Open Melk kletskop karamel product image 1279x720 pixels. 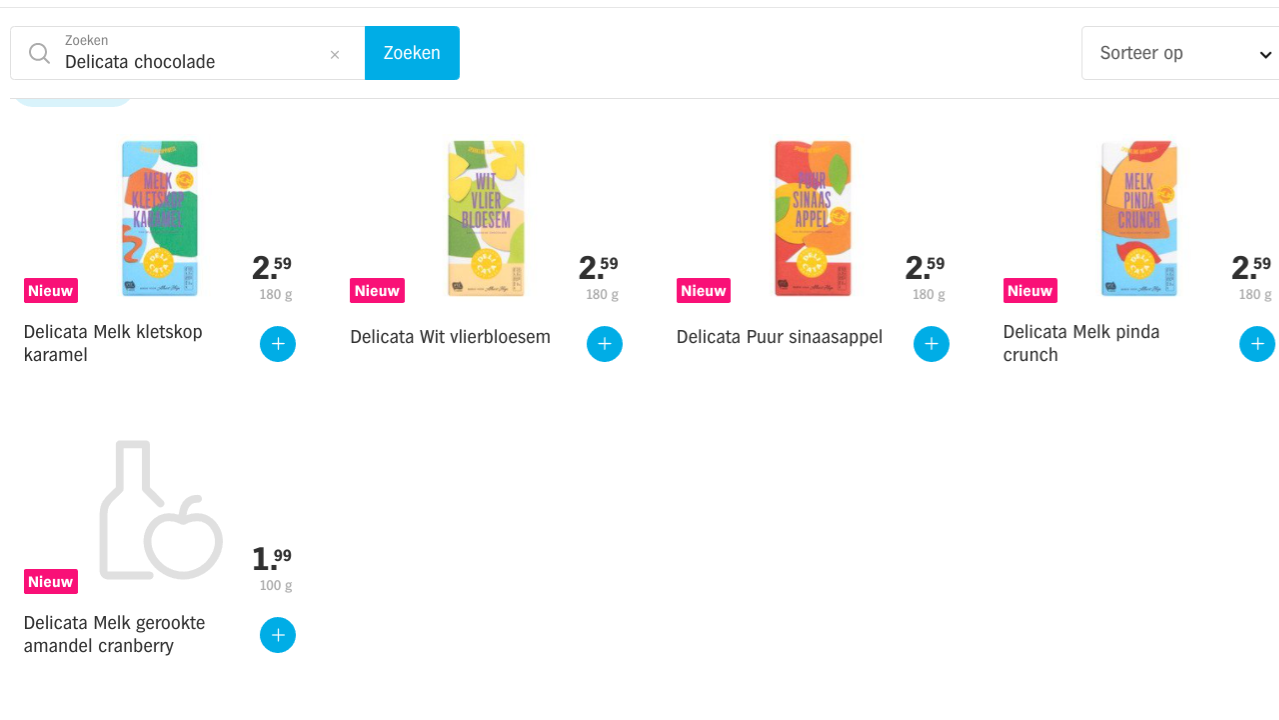160,219
